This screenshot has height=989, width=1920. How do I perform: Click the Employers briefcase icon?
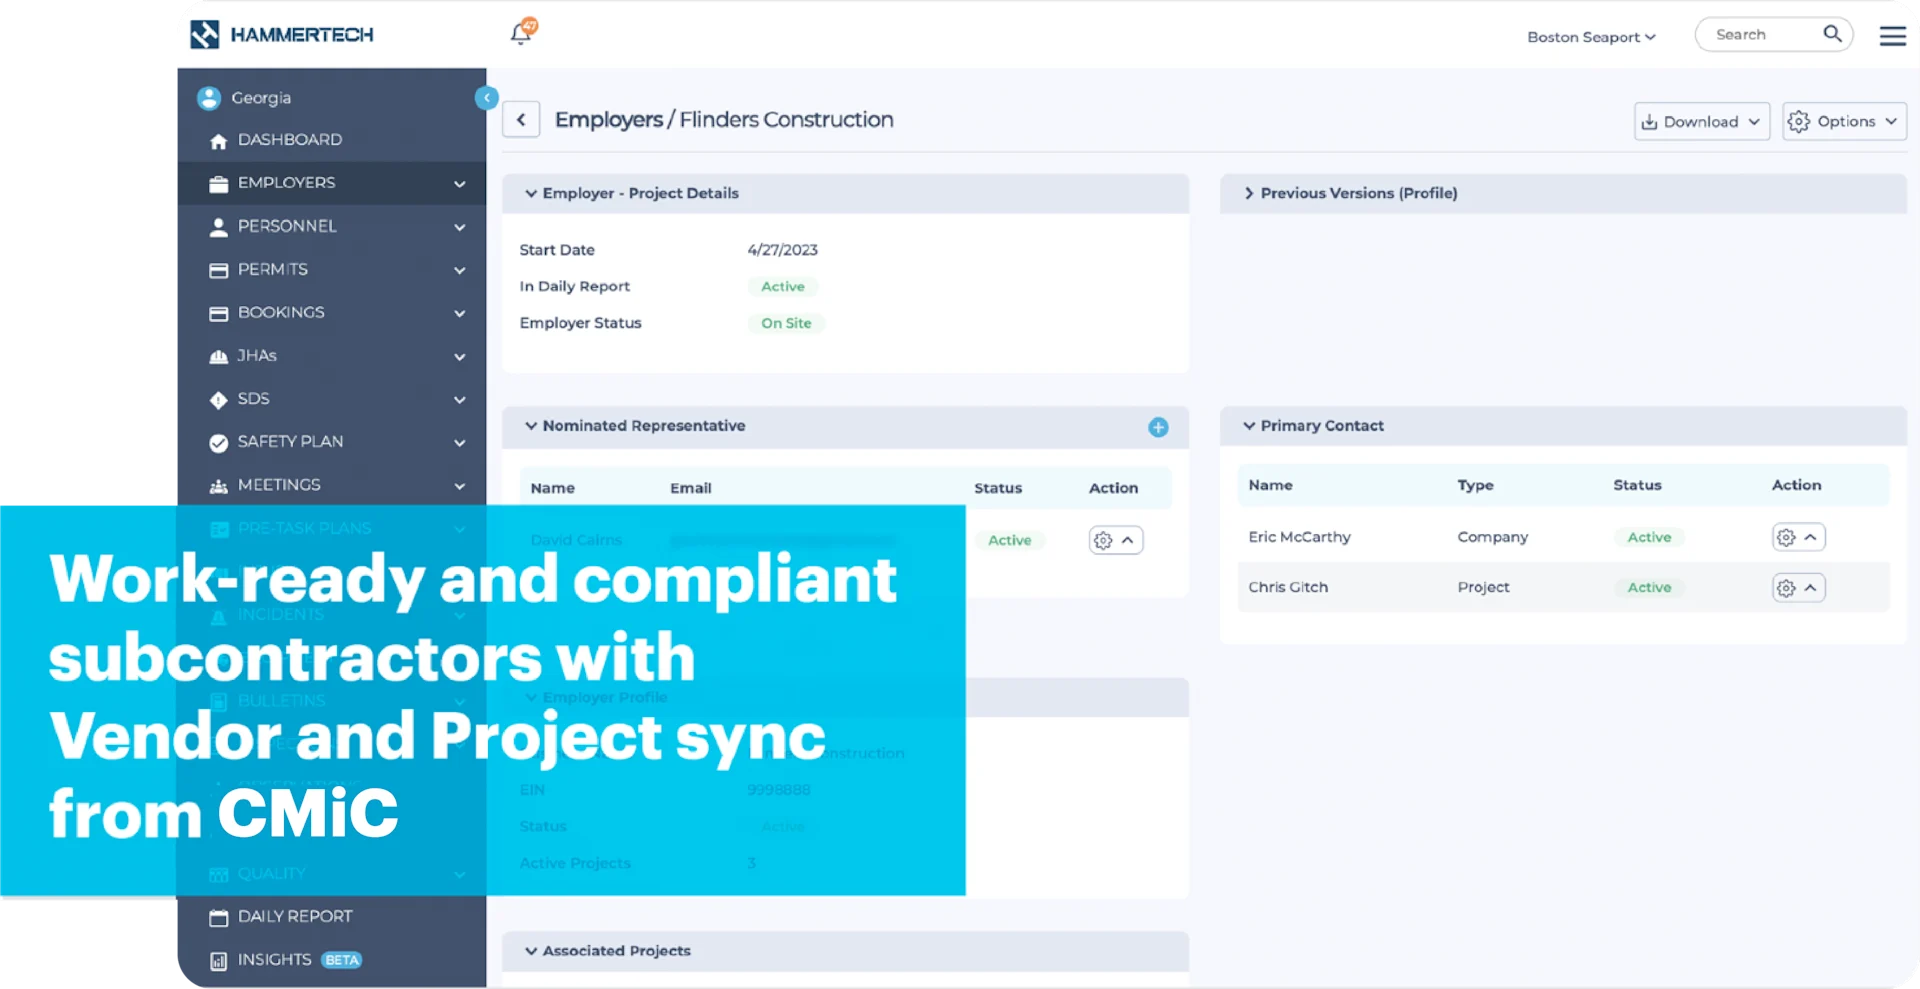[x=219, y=184]
